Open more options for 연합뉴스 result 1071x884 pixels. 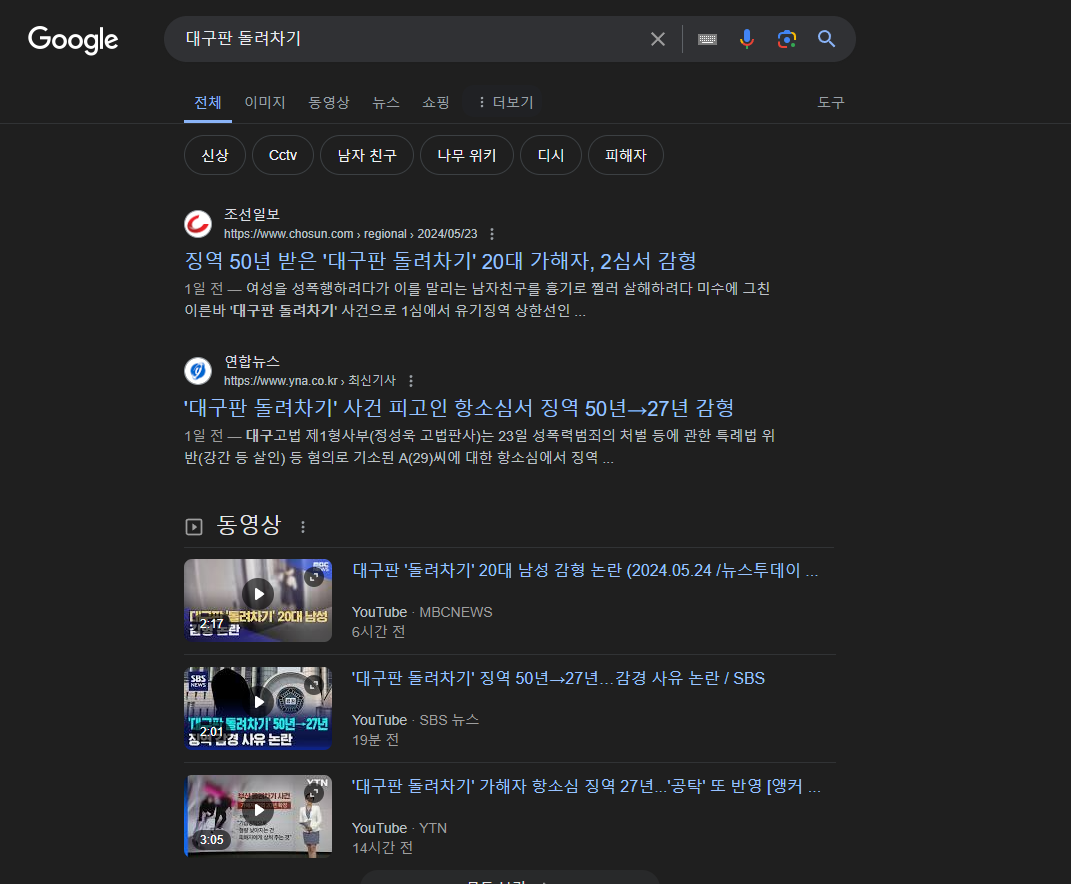pyautogui.click(x=411, y=381)
